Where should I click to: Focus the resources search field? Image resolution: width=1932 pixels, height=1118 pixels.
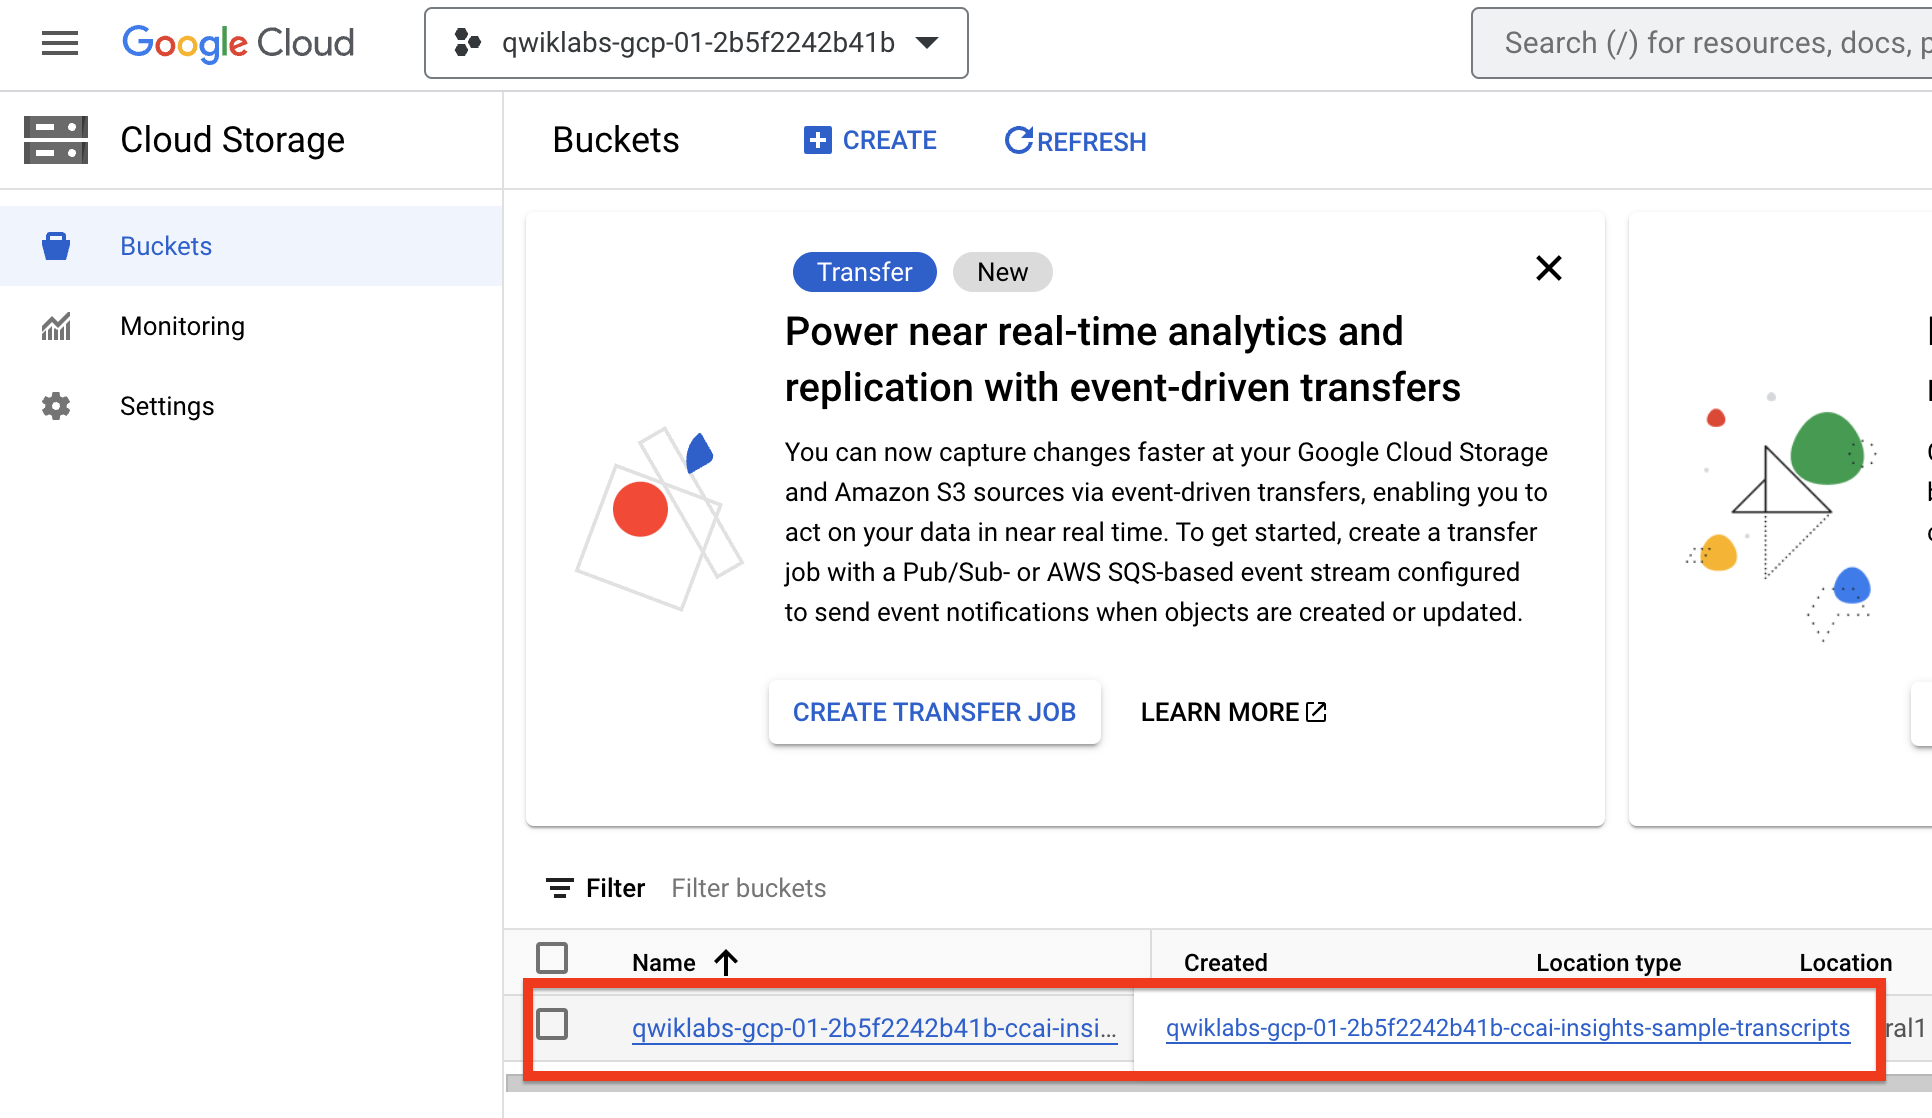point(1702,43)
